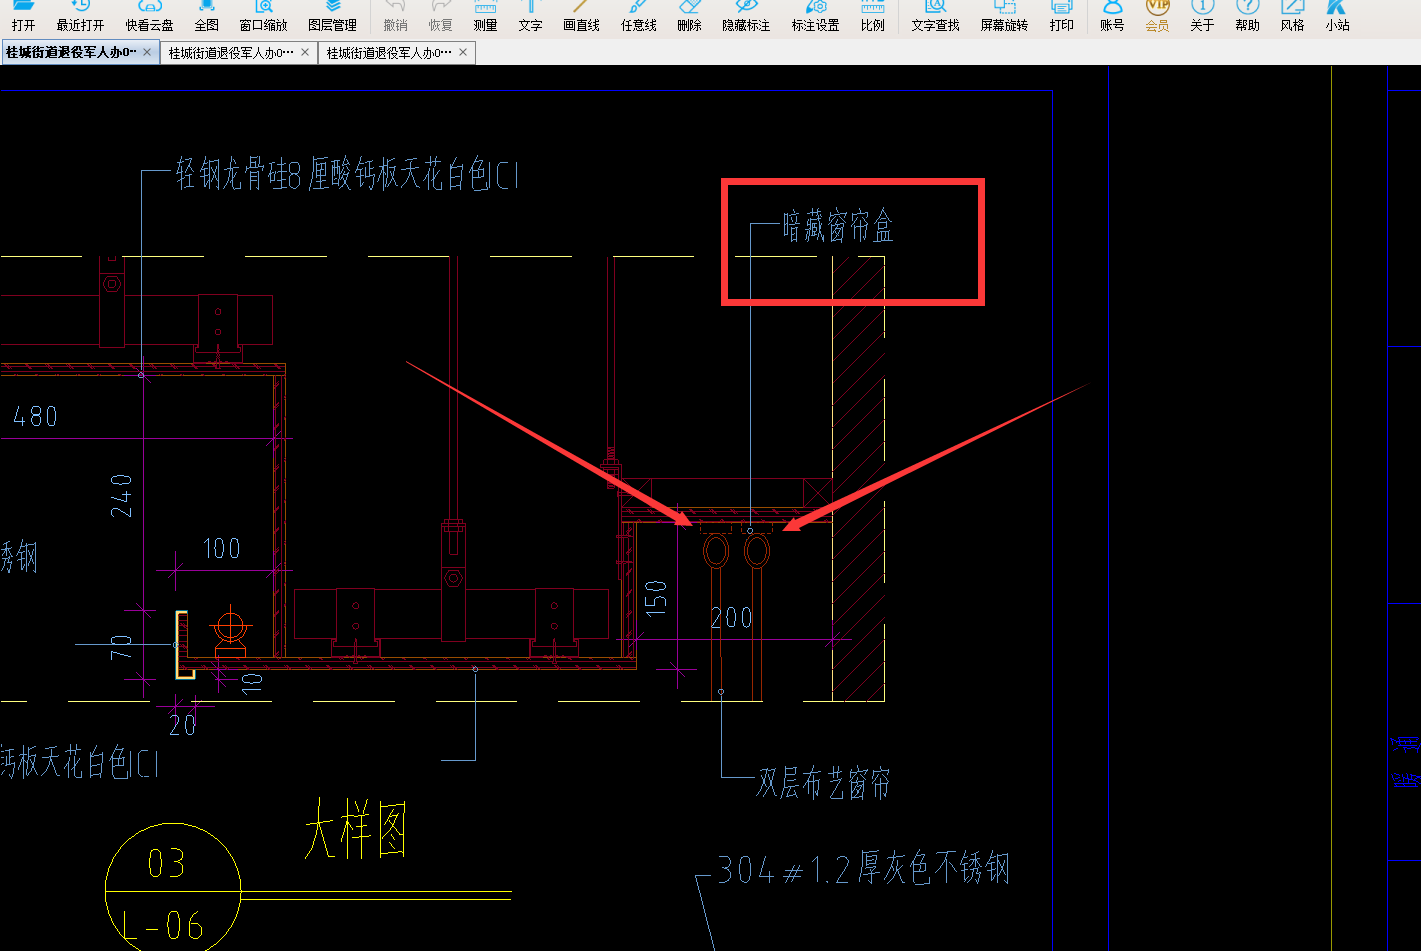This screenshot has height=951, width=1421.
Task: Click the 删除 delete tool
Action: pyautogui.click(x=690, y=17)
